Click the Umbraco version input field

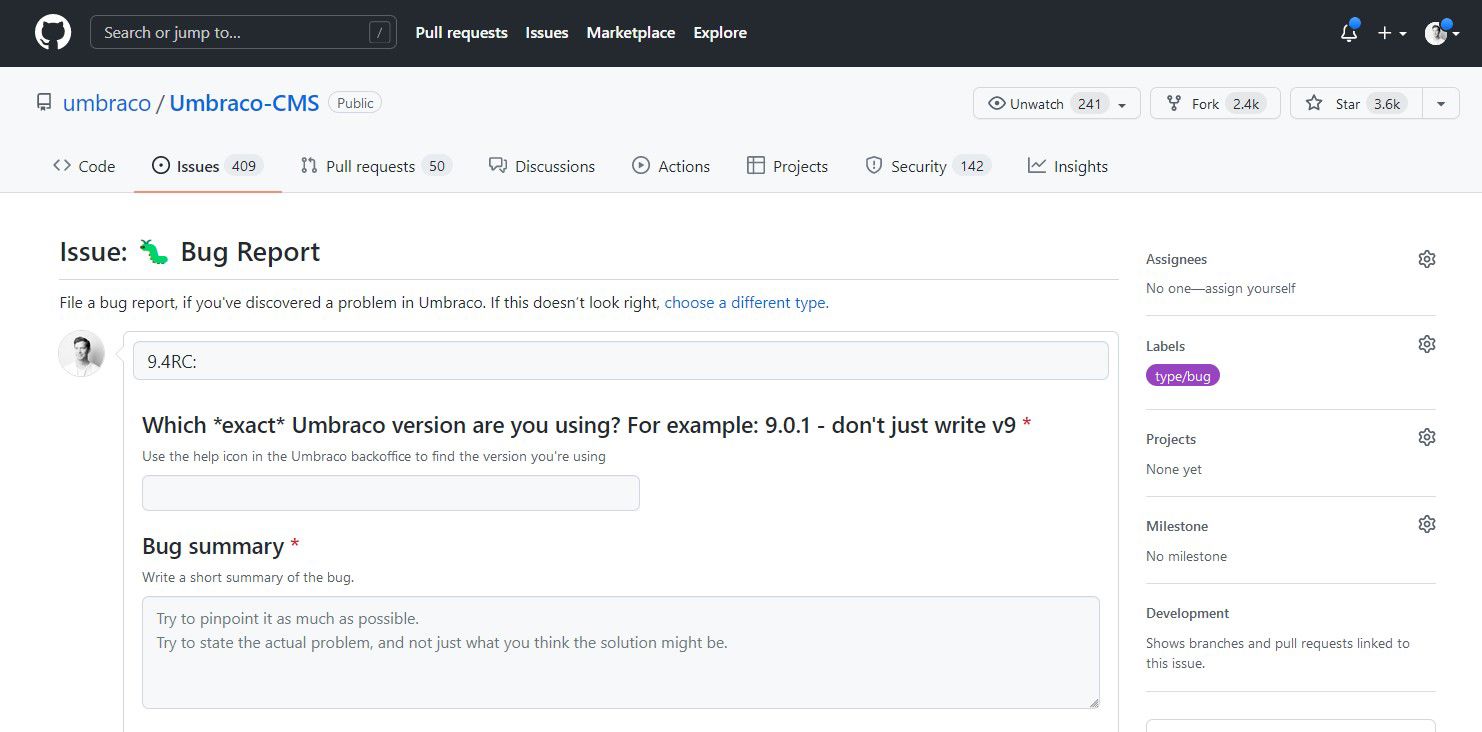[x=390, y=493]
